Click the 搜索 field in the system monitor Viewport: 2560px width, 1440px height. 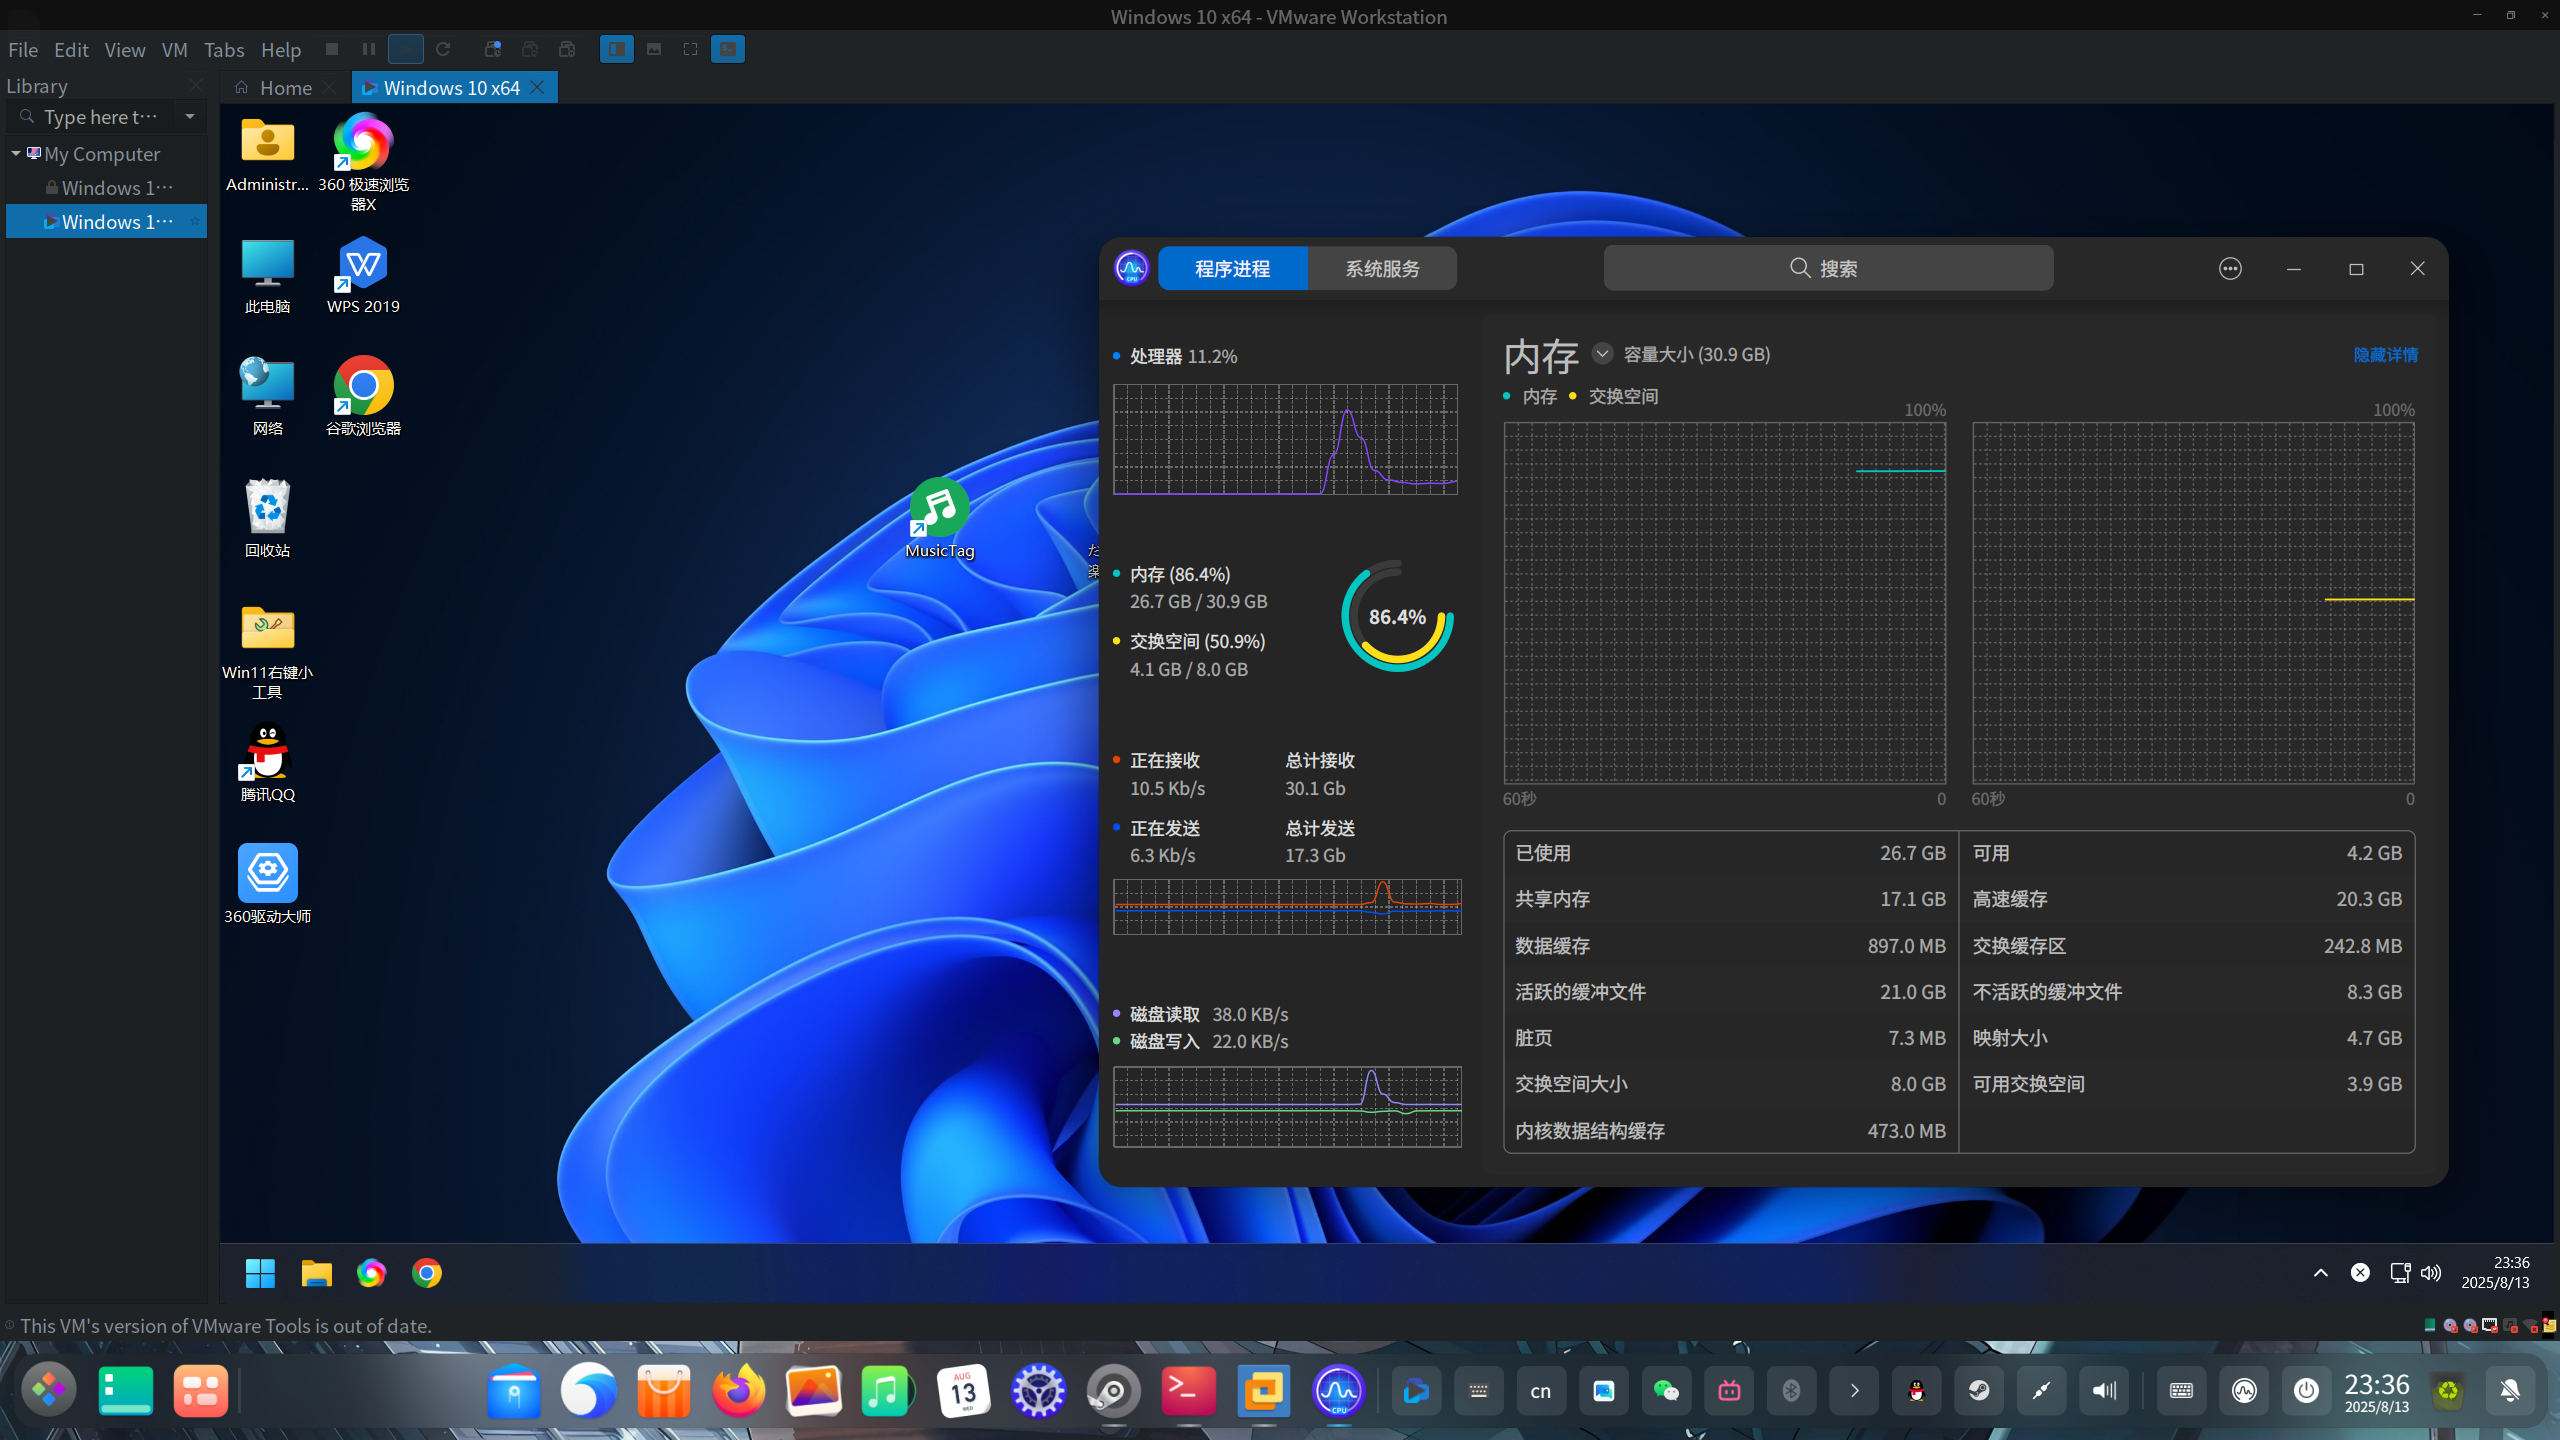point(1828,268)
